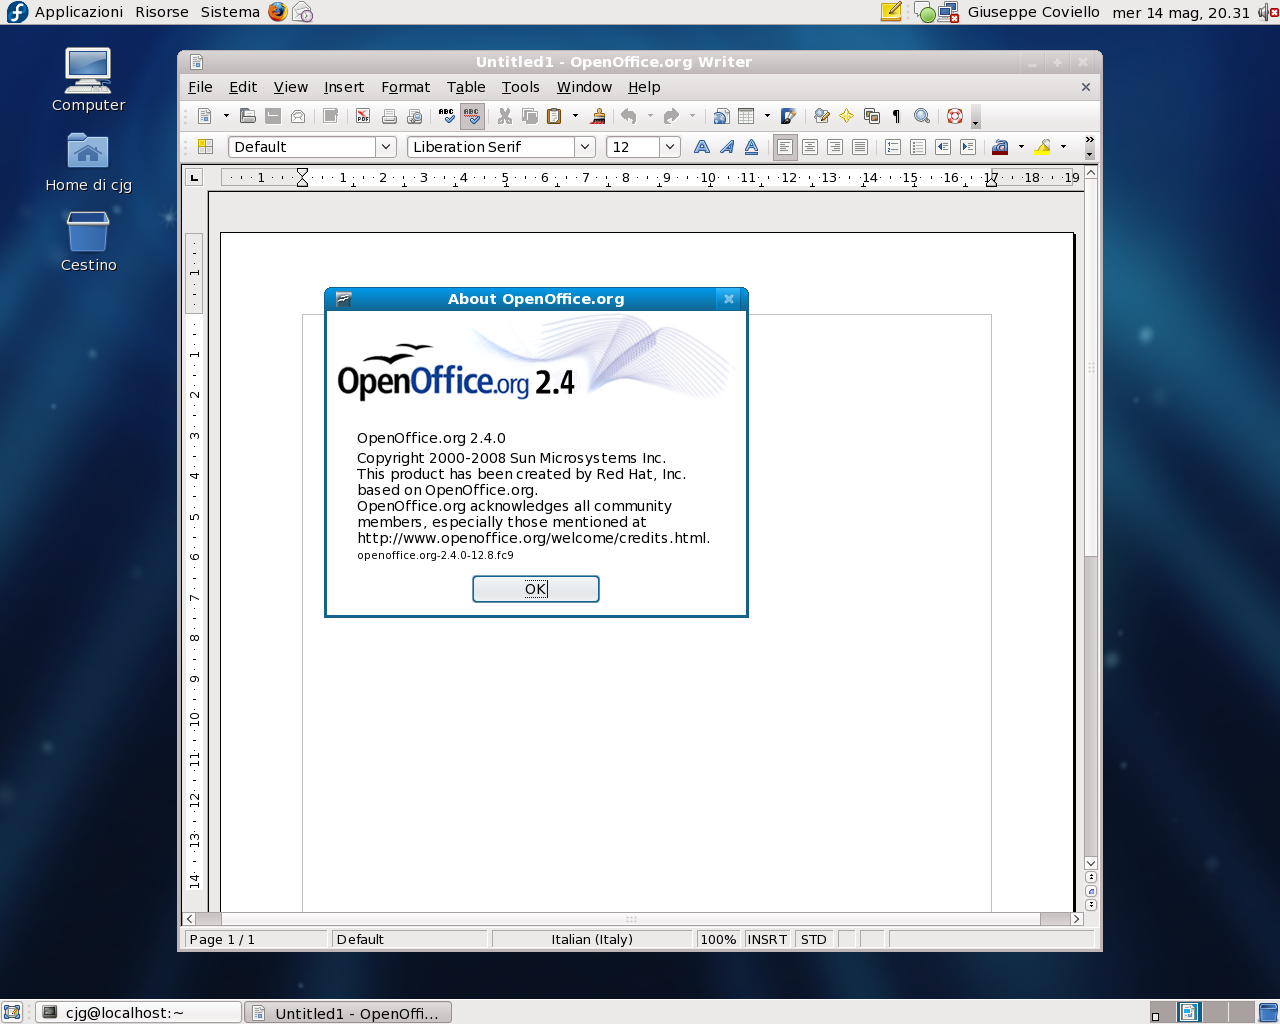Open the Navigator star icon
This screenshot has width=1280, height=1024.
click(846, 116)
